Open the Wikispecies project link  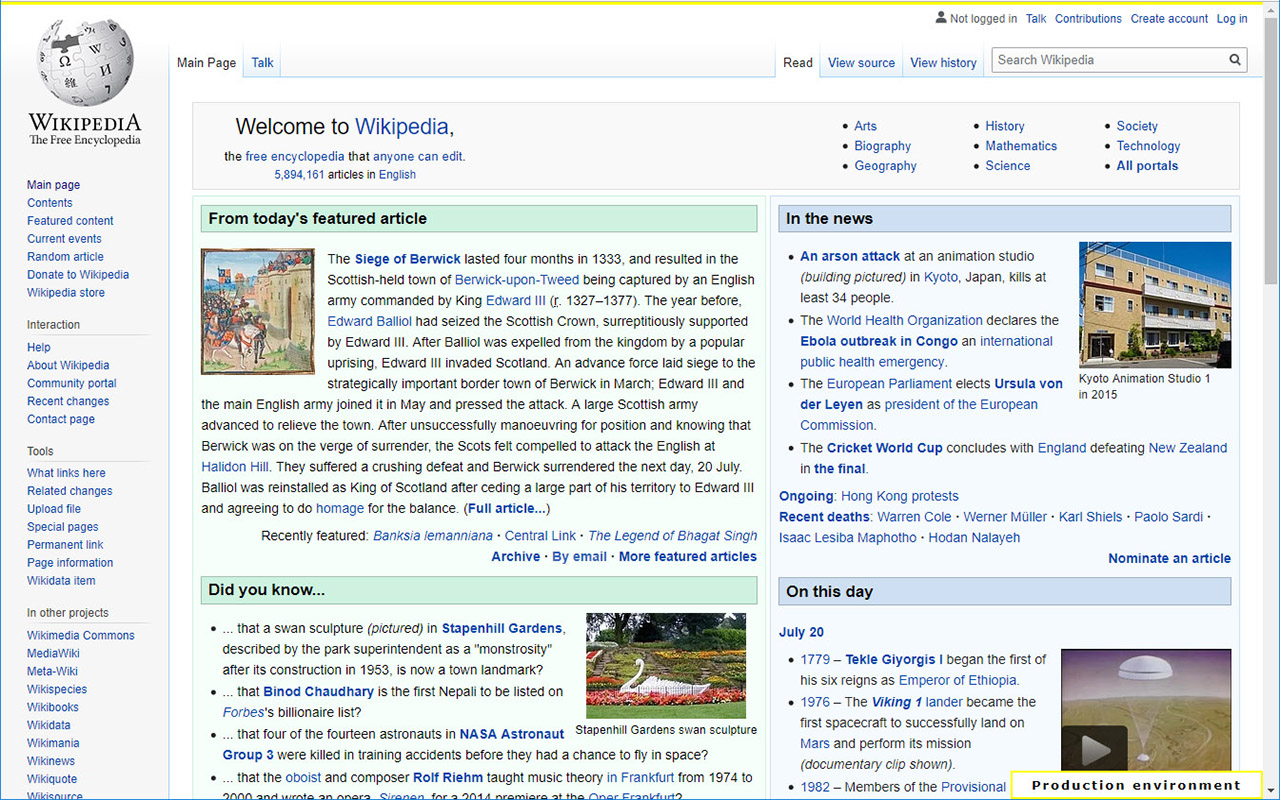57,689
